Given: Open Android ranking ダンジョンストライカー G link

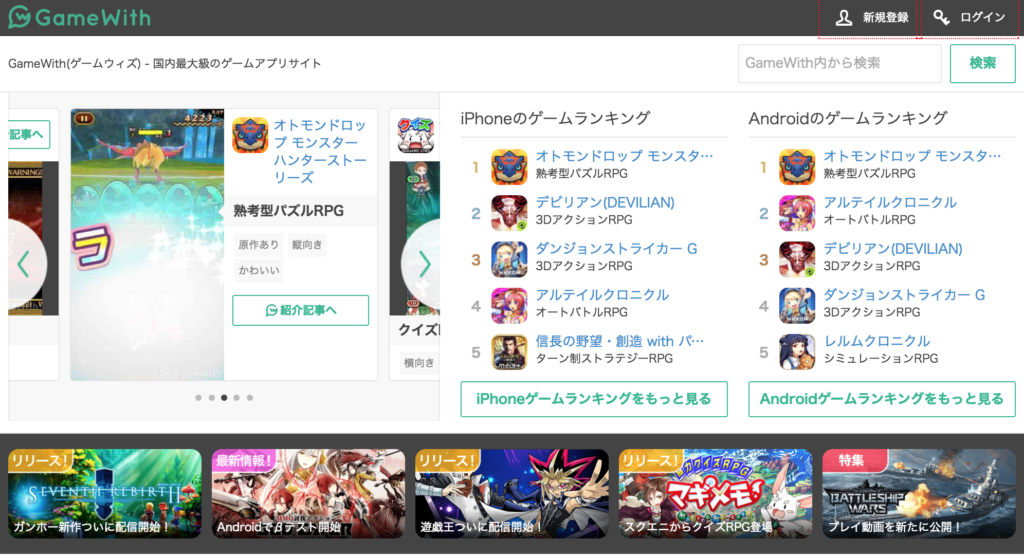Looking at the screenshot, I should (904, 295).
